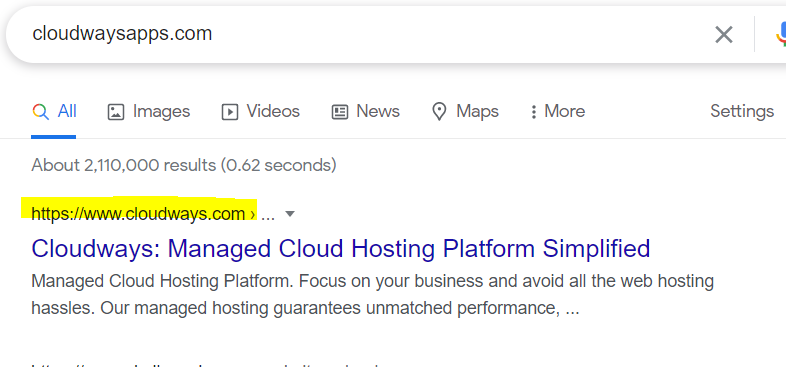The height and width of the screenshot is (367, 786).
Task: Switch to Videos results tab
Action: tap(261, 111)
